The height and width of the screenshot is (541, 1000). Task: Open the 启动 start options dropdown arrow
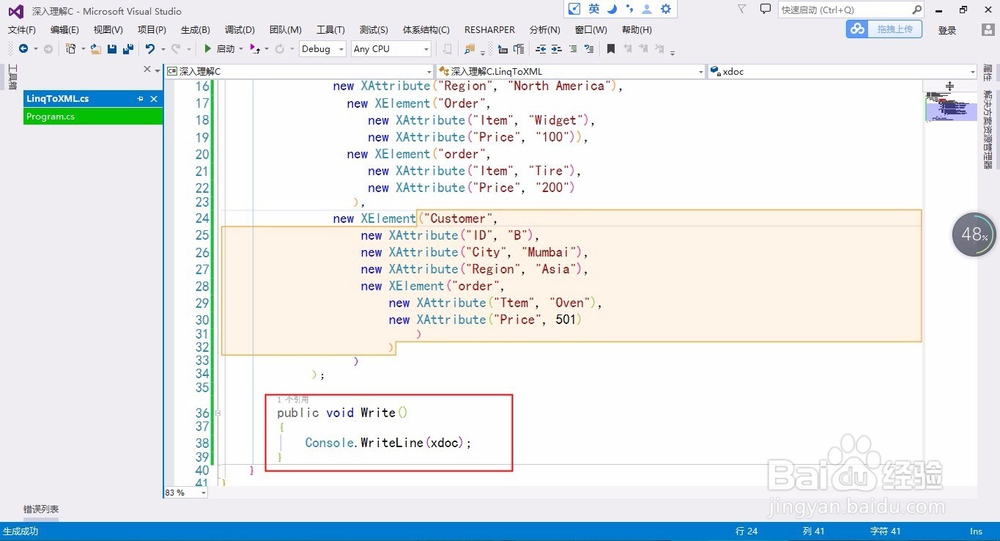(x=241, y=48)
